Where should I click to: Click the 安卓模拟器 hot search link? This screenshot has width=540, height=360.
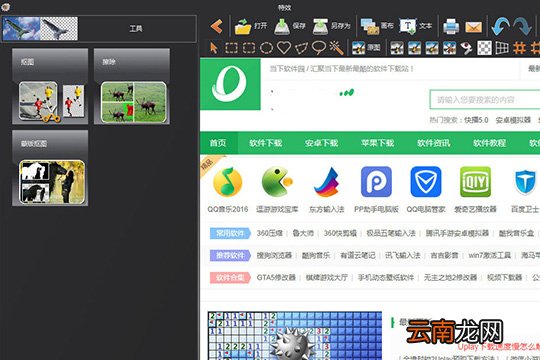pos(513,120)
